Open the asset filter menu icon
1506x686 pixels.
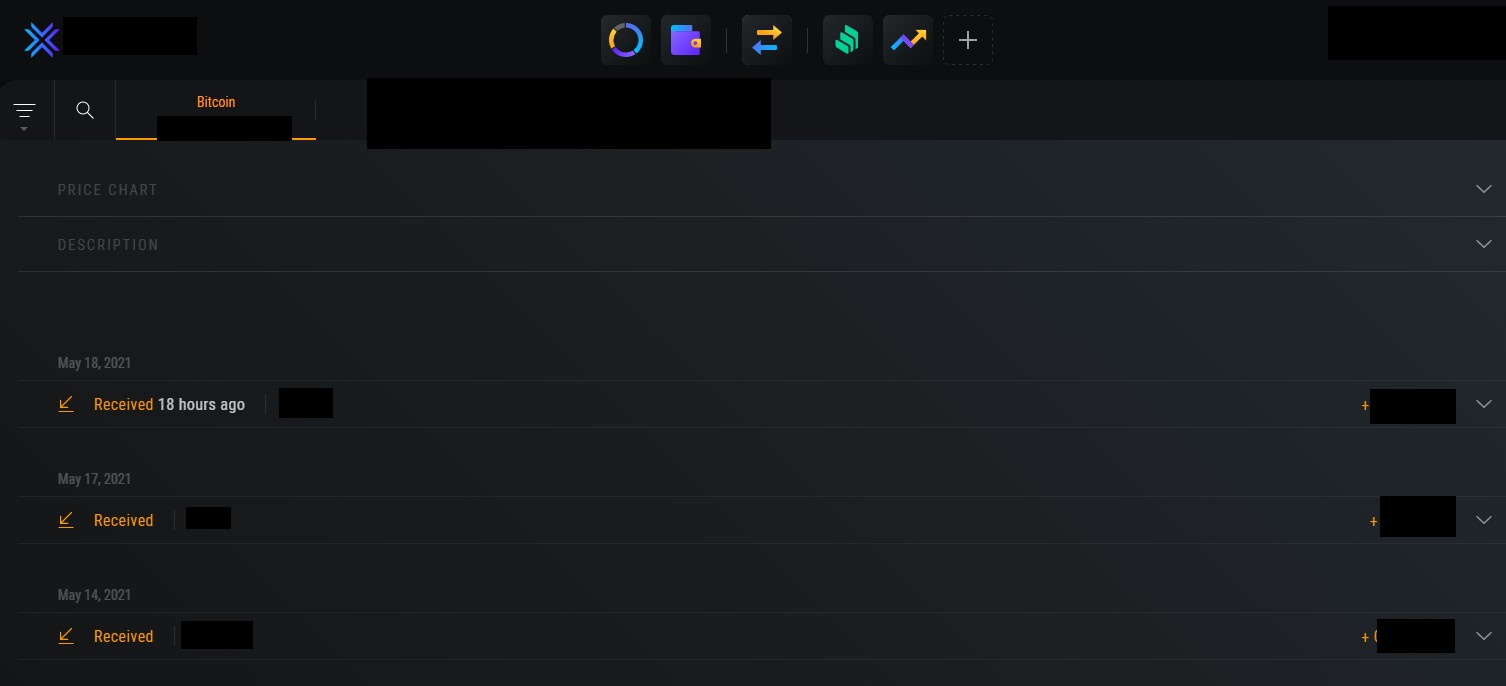(24, 113)
